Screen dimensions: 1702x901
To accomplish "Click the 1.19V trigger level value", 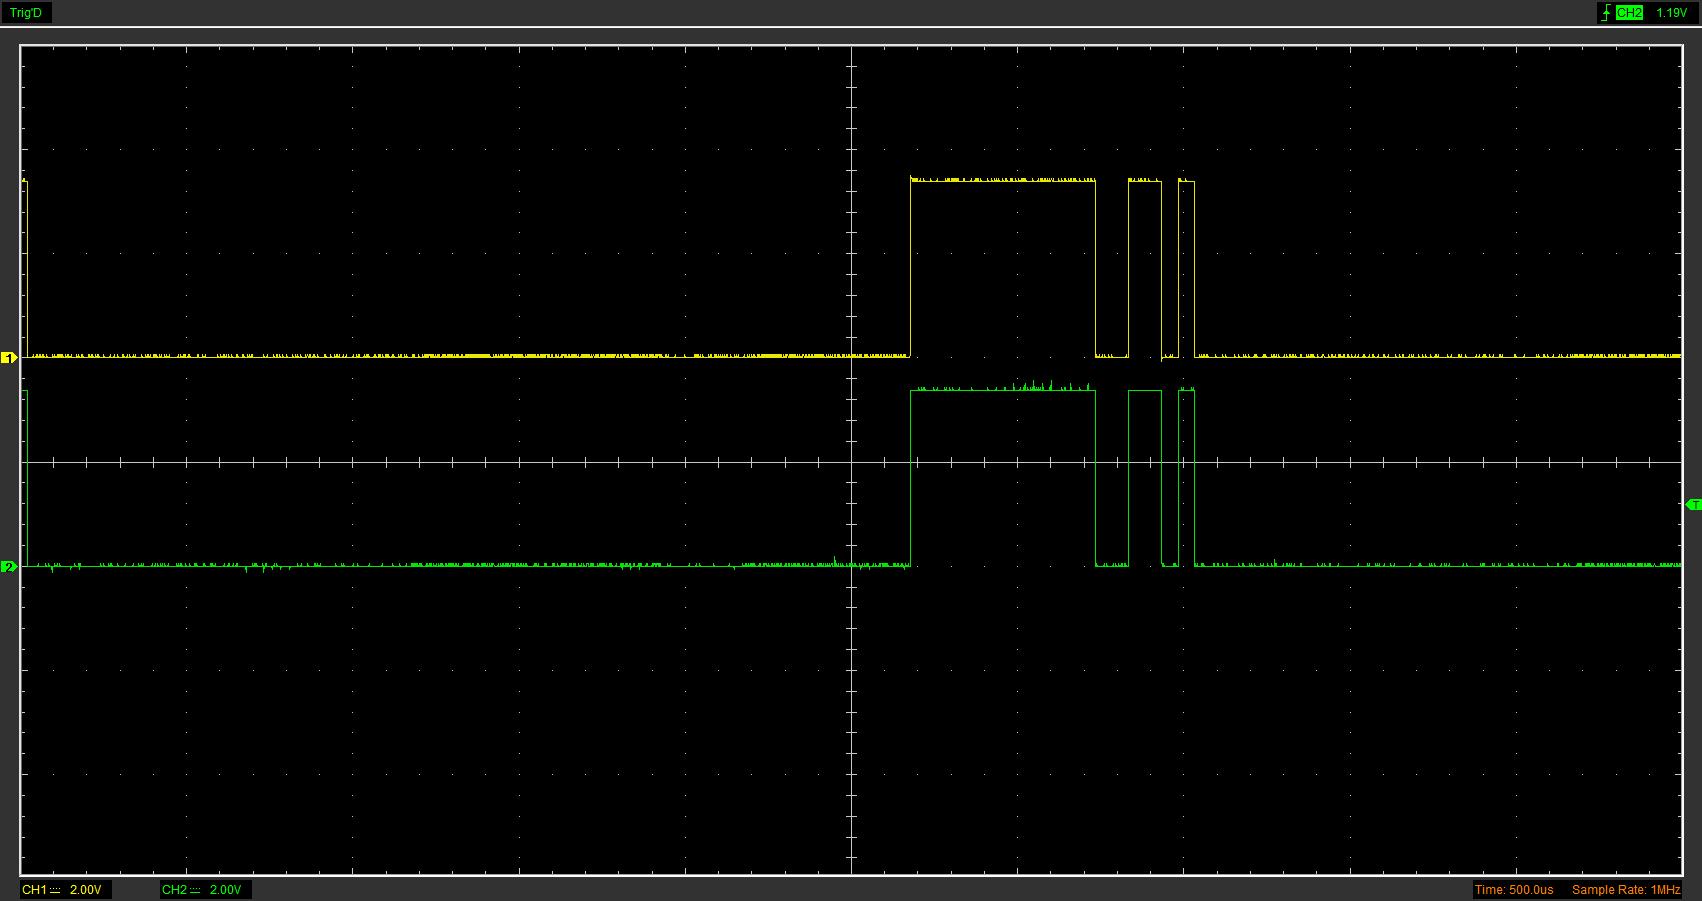I will pos(1671,13).
